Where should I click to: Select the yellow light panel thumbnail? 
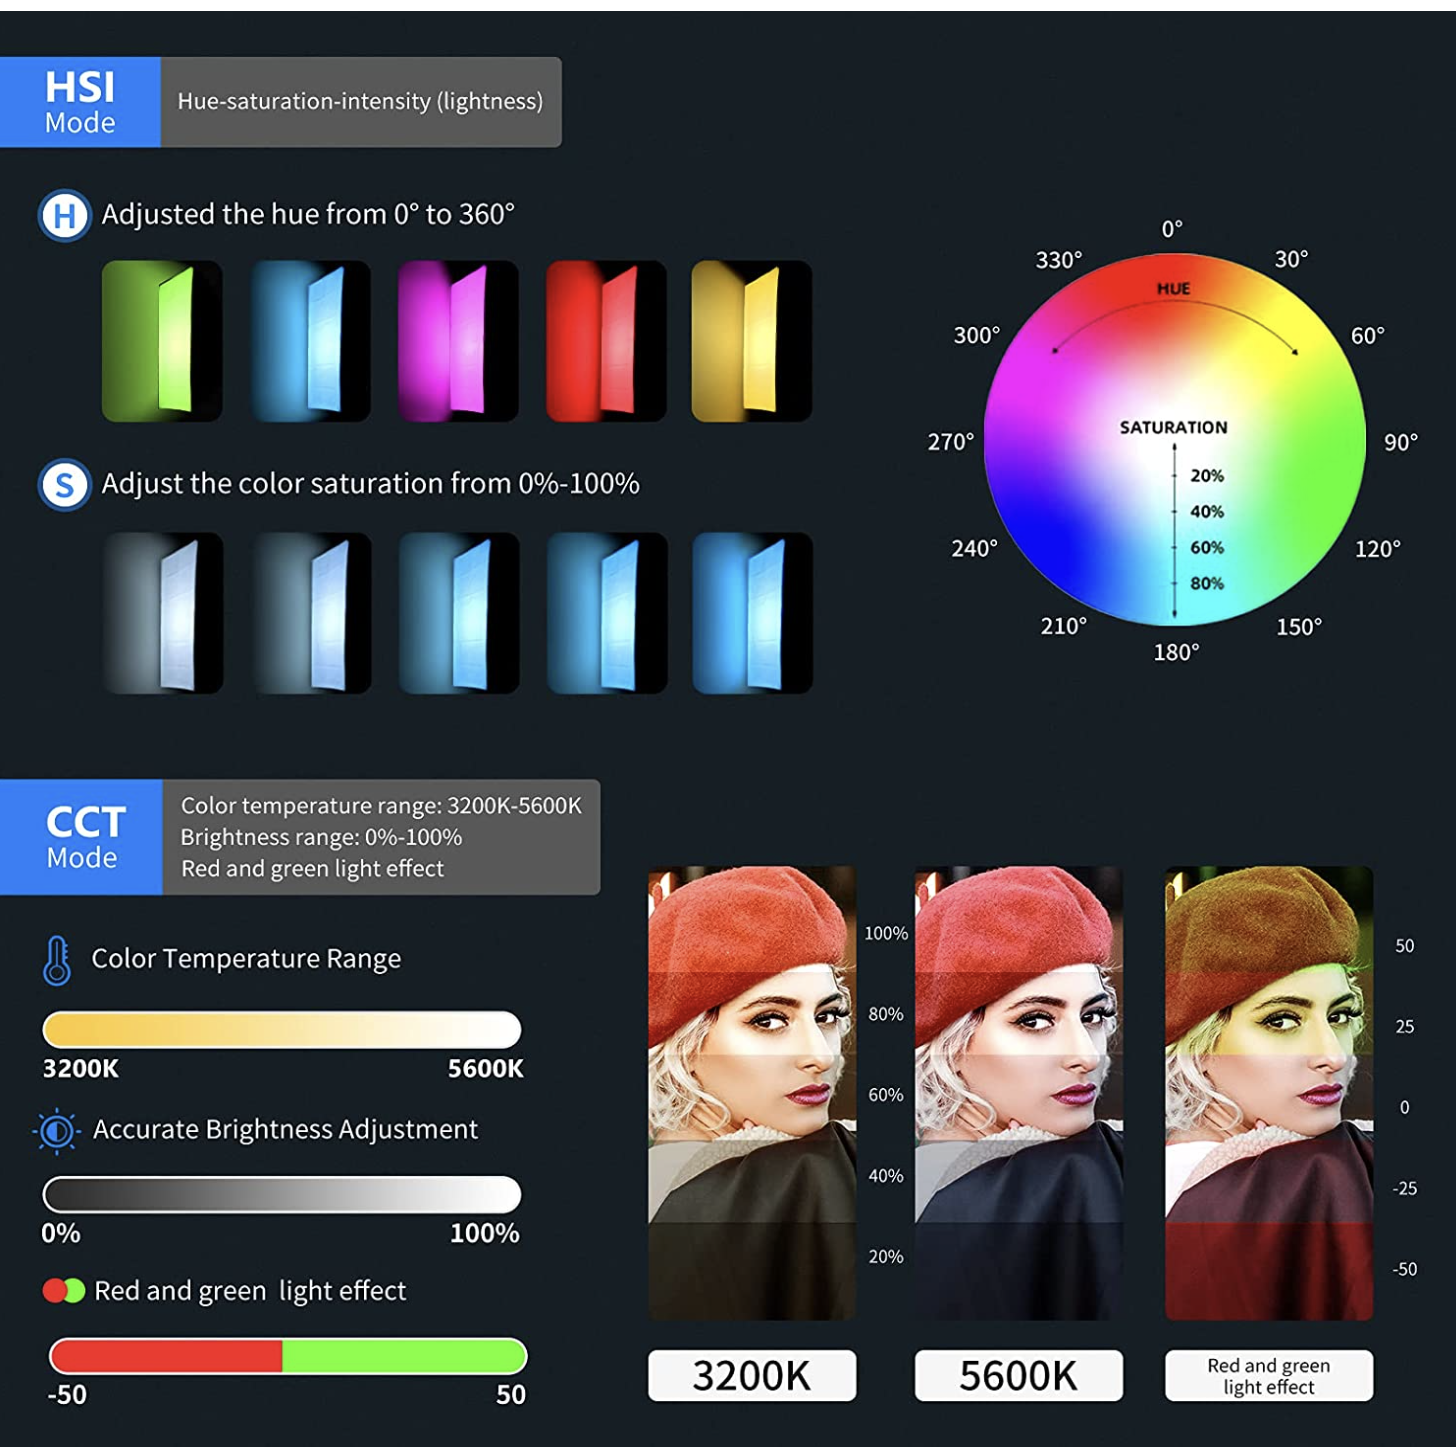point(752,341)
